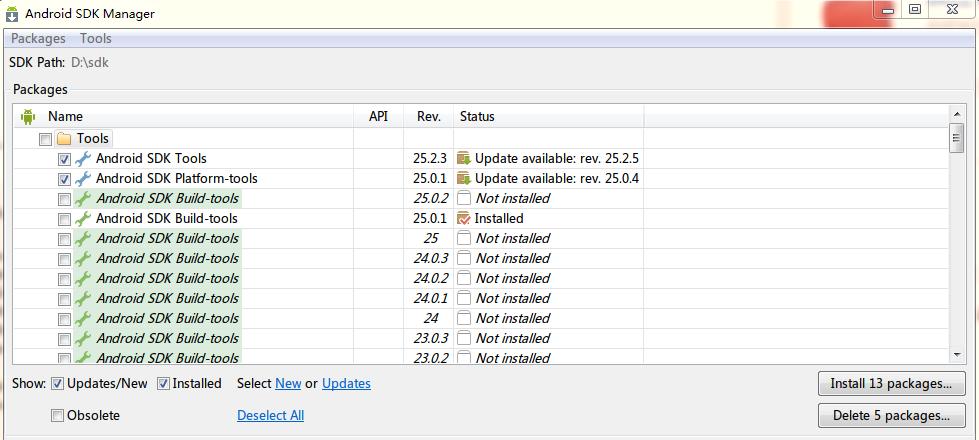Click the green wrench icon of Build-tools 24.0.2
The width and height of the screenshot is (979, 440).
(83, 278)
